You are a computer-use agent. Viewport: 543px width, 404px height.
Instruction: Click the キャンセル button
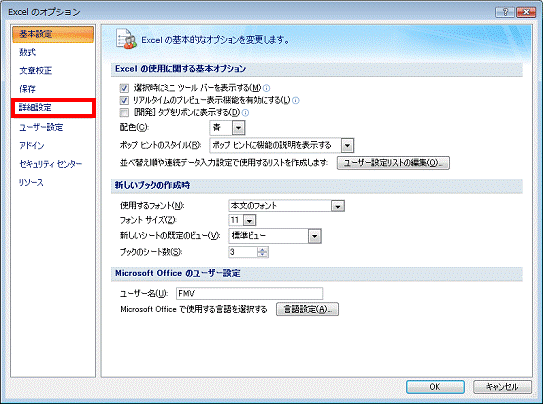(502, 387)
